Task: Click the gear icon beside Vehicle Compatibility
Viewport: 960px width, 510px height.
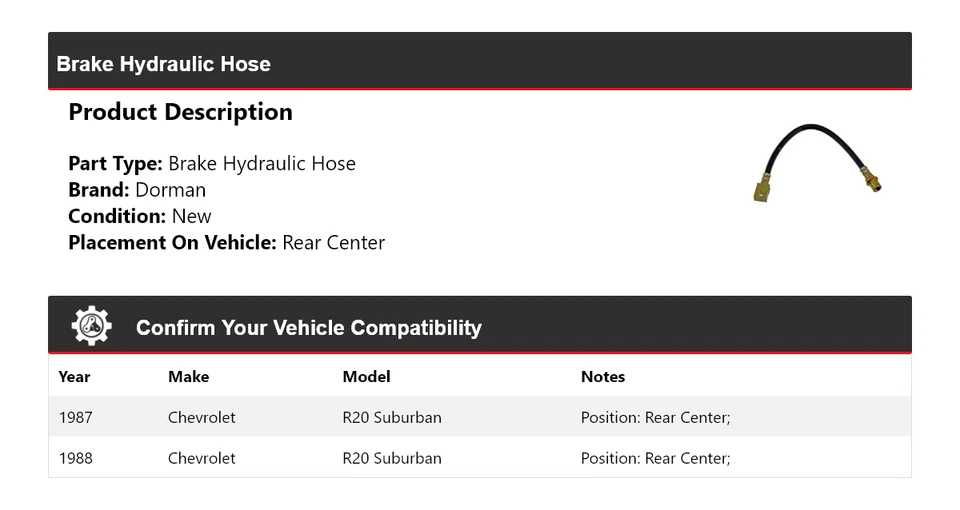Action: click(x=91, y=327)
